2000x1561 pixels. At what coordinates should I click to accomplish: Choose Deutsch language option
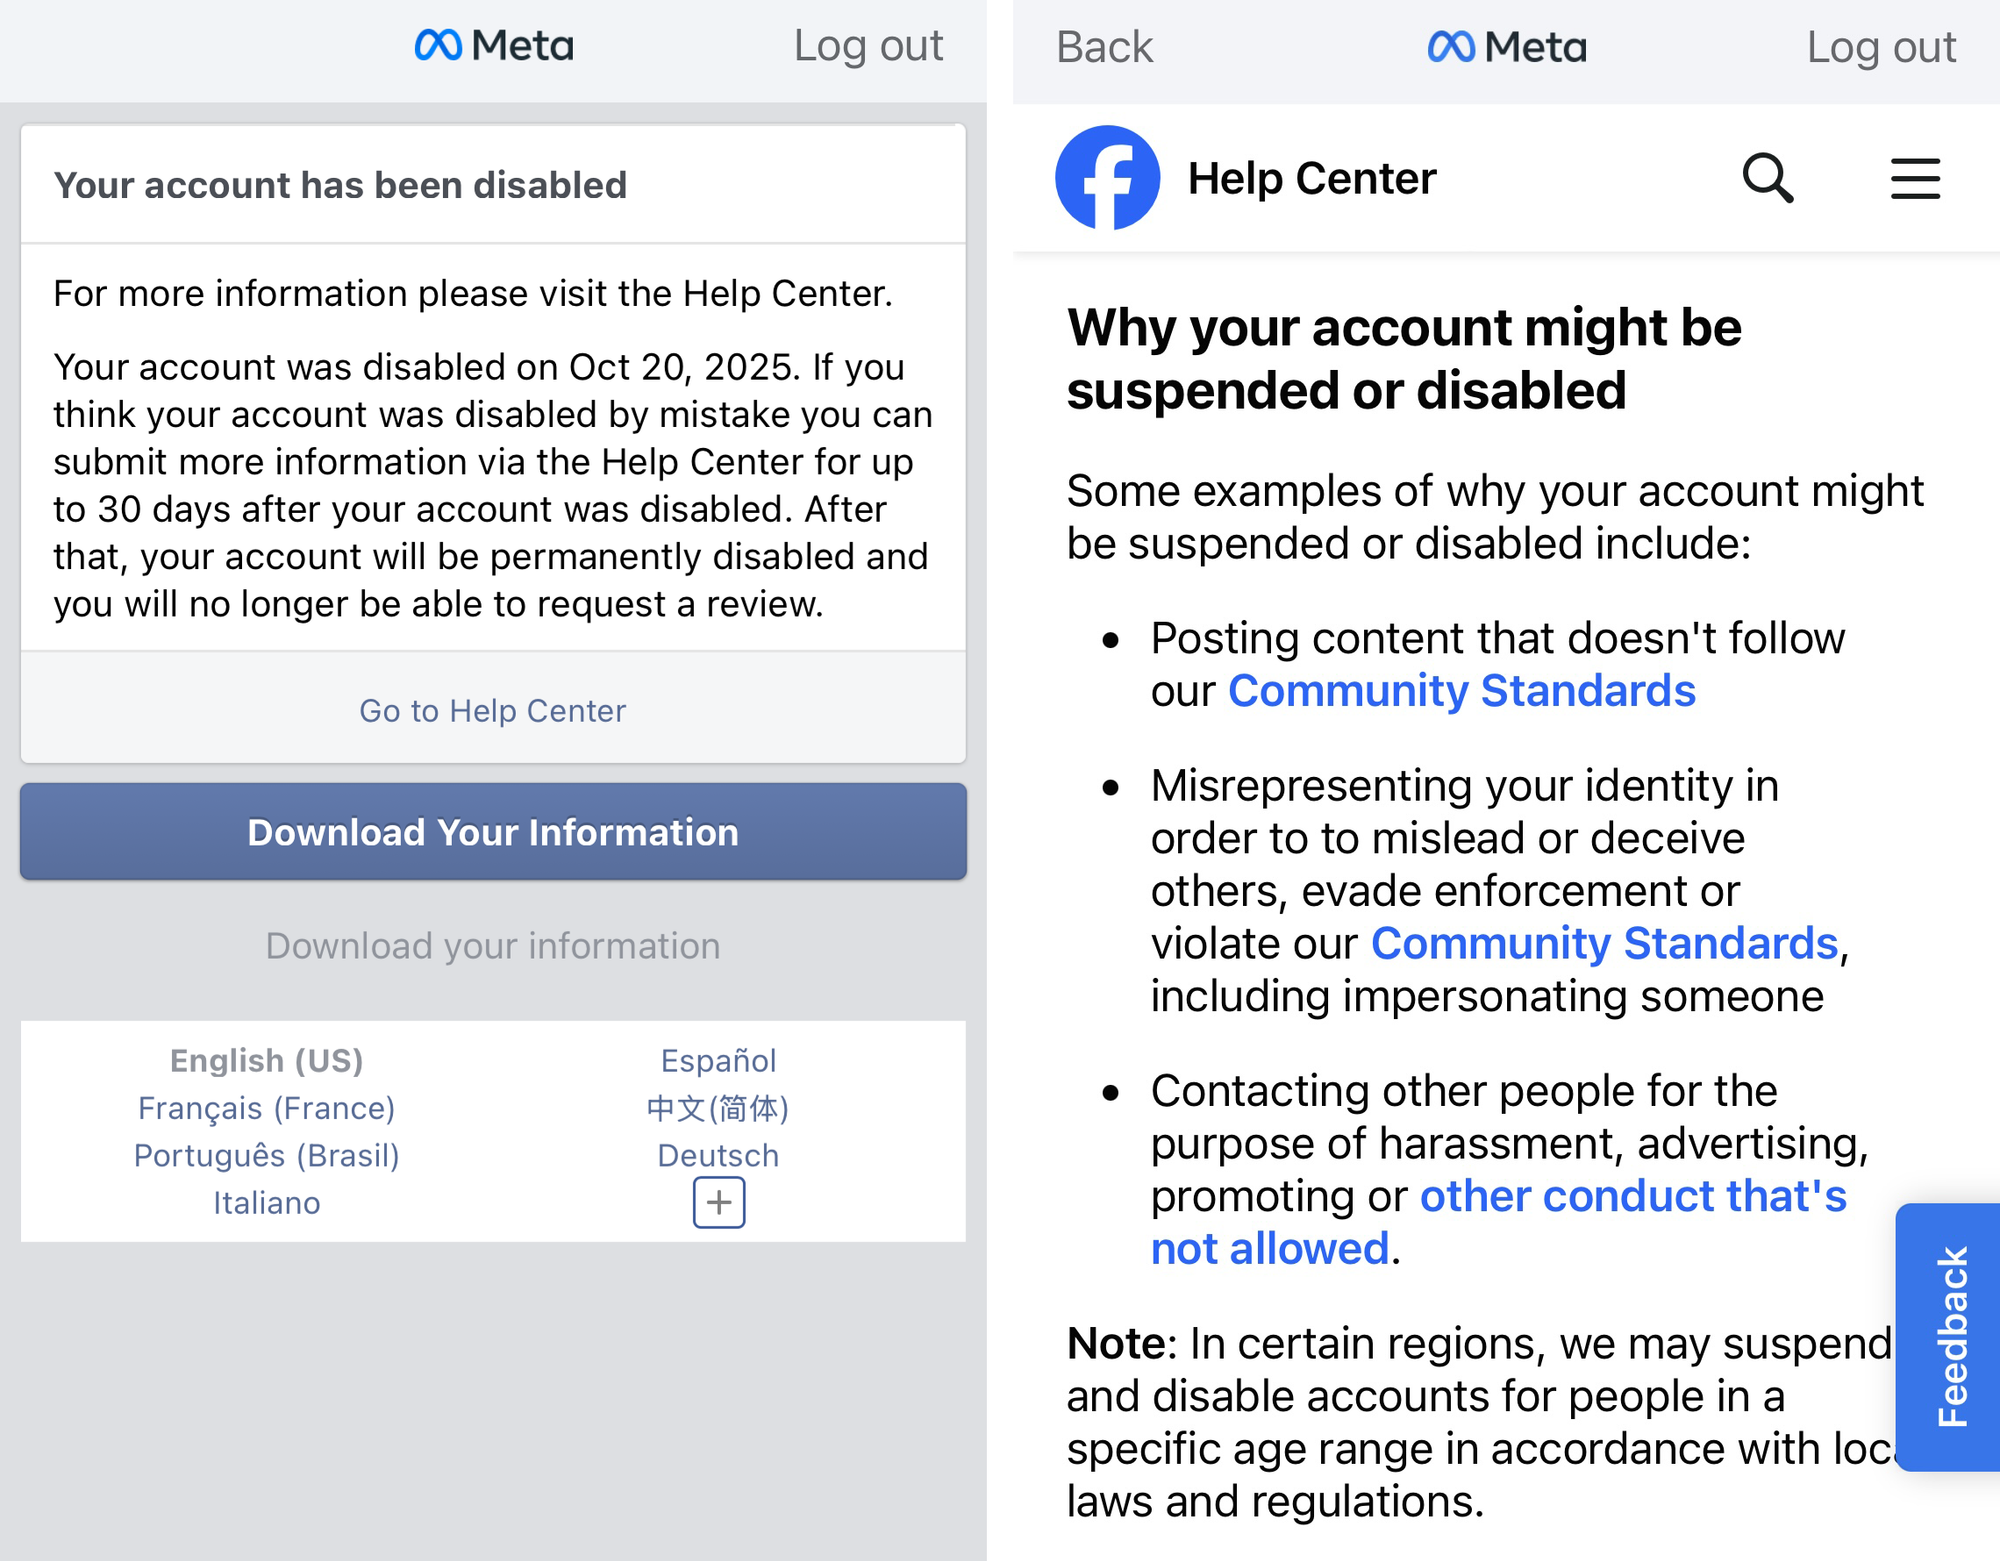tap(718, 1155)
